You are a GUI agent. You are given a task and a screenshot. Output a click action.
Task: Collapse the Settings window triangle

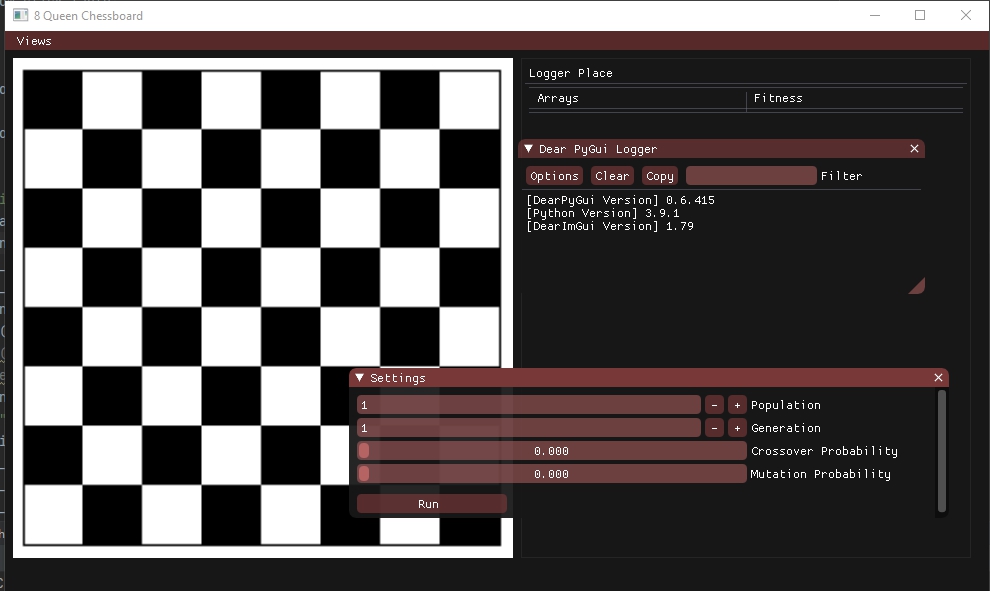[359, 378]
